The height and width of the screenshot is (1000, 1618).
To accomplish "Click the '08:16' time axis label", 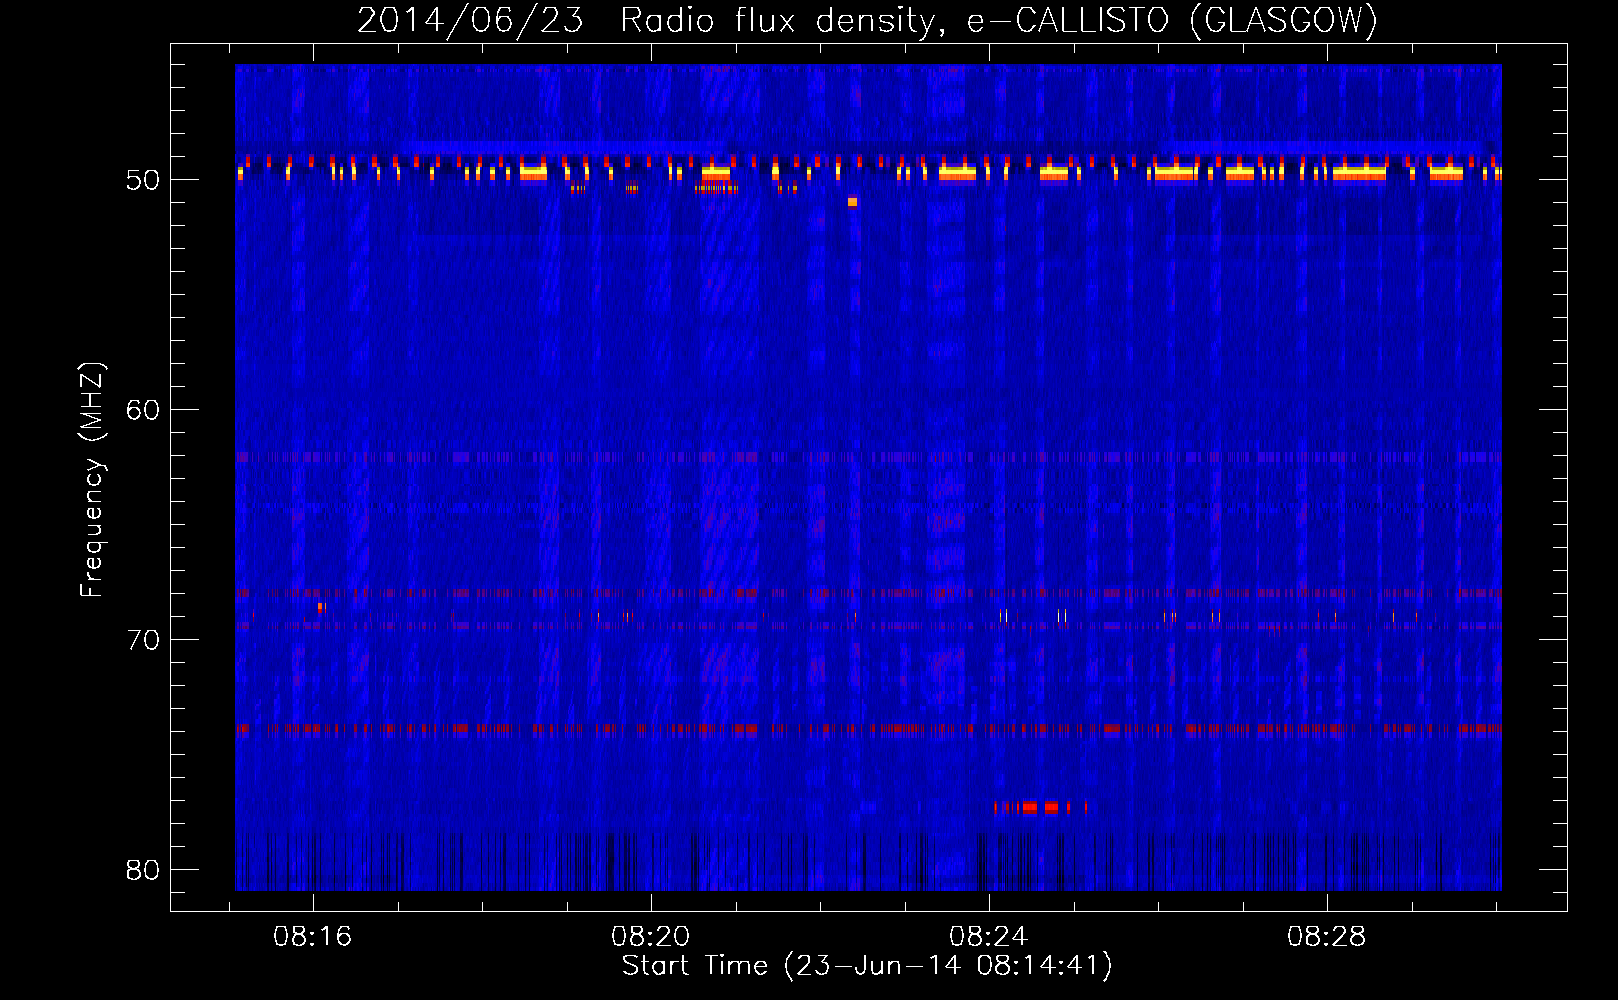I will tap(313, 937).
